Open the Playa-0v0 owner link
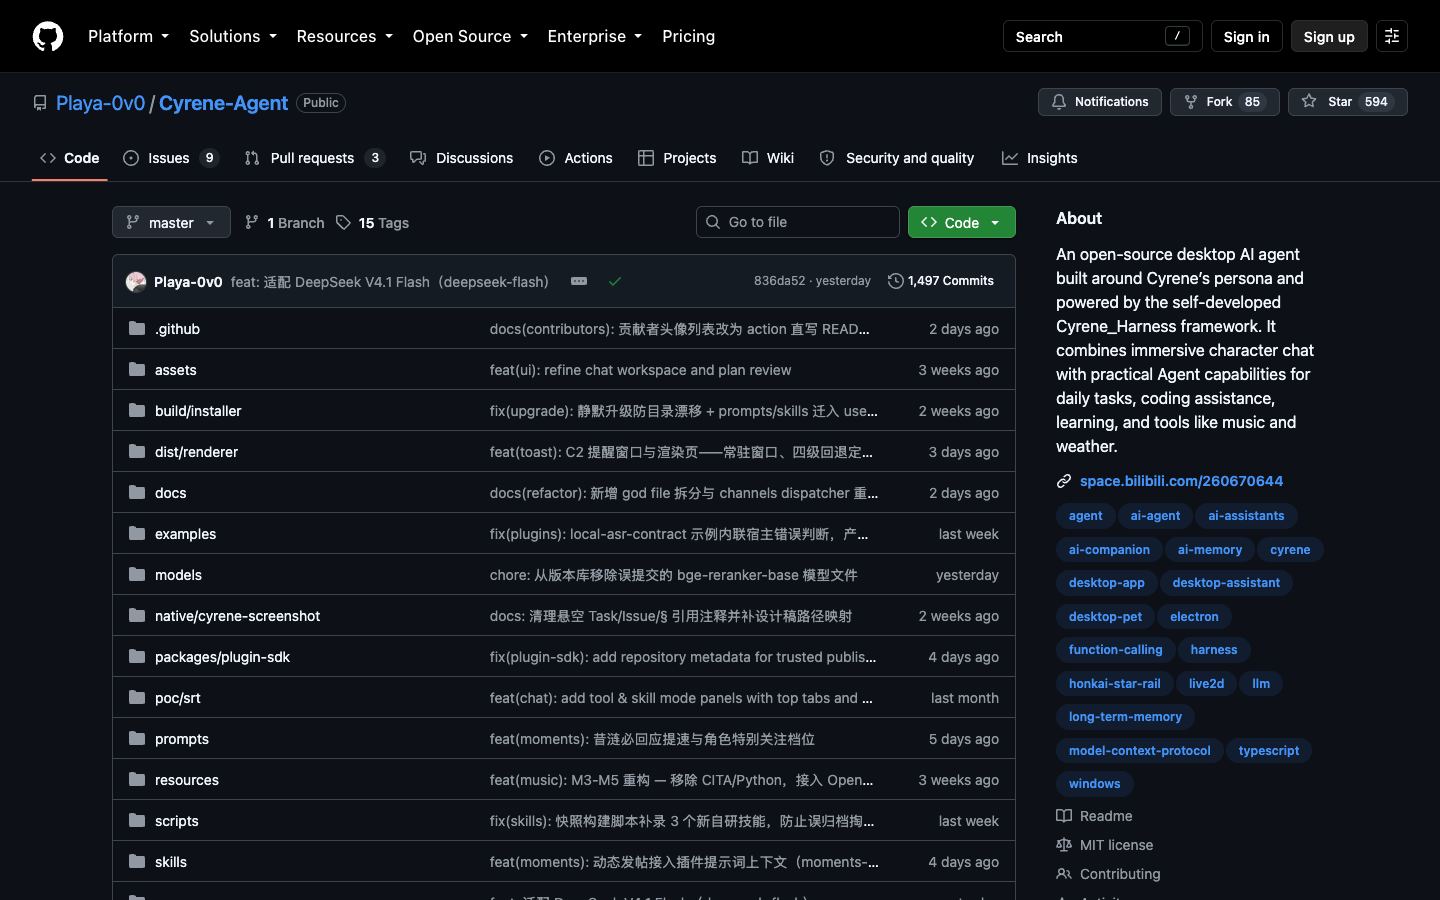This screenshot has width=1440, height=900. 101,103
